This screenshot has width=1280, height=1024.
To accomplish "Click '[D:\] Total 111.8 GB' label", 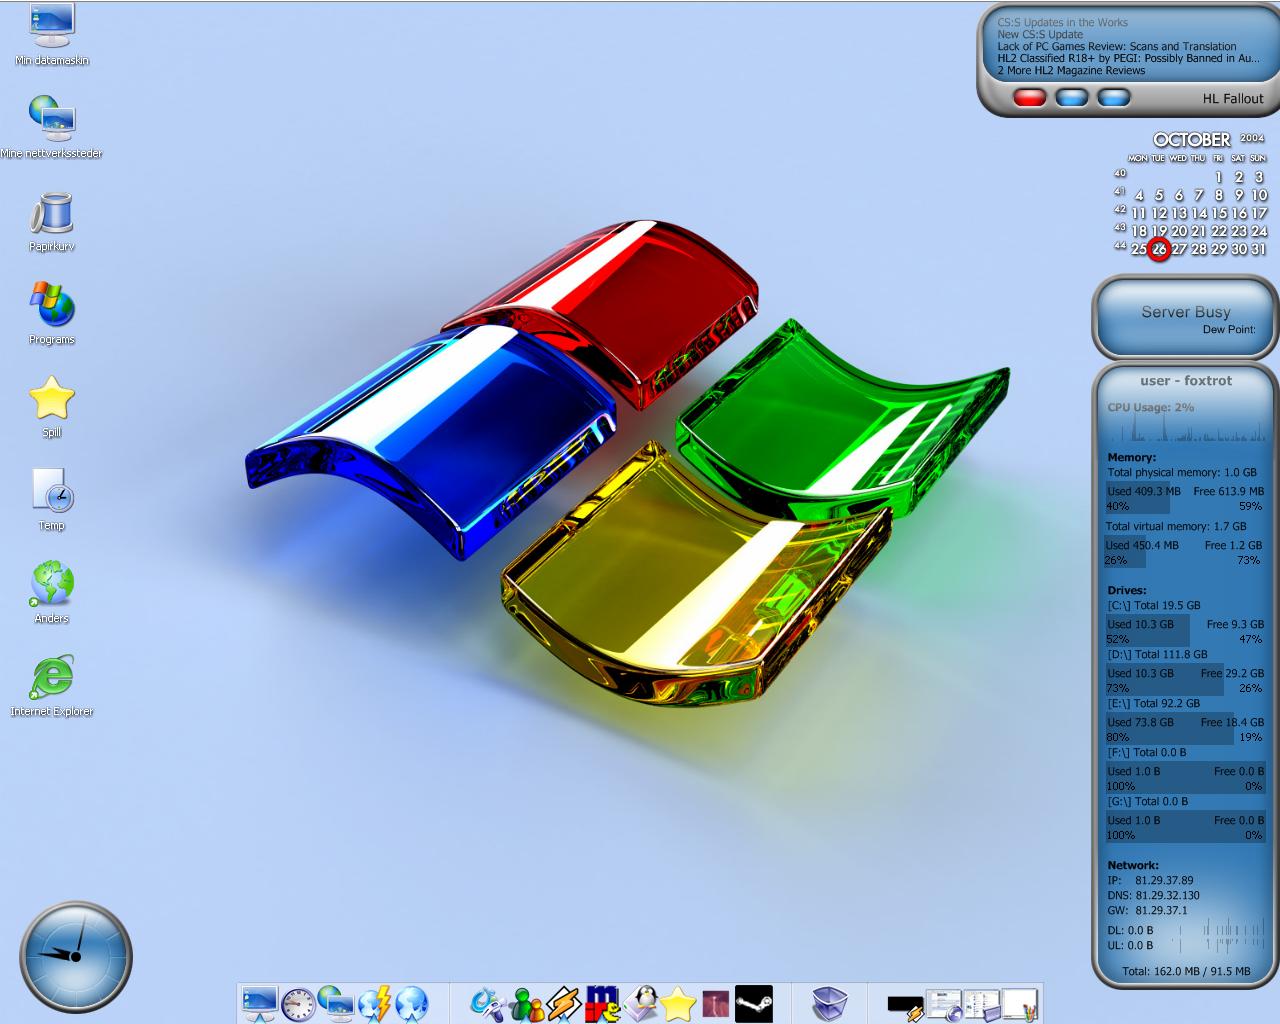I will coord(1157,654).
